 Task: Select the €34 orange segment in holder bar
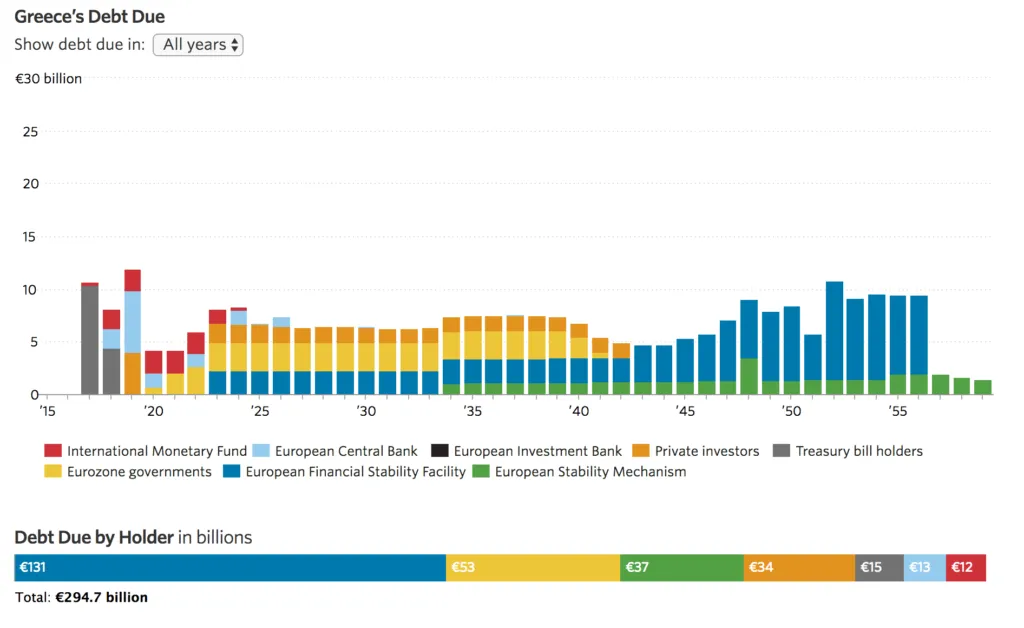click(x=799, y=568)
